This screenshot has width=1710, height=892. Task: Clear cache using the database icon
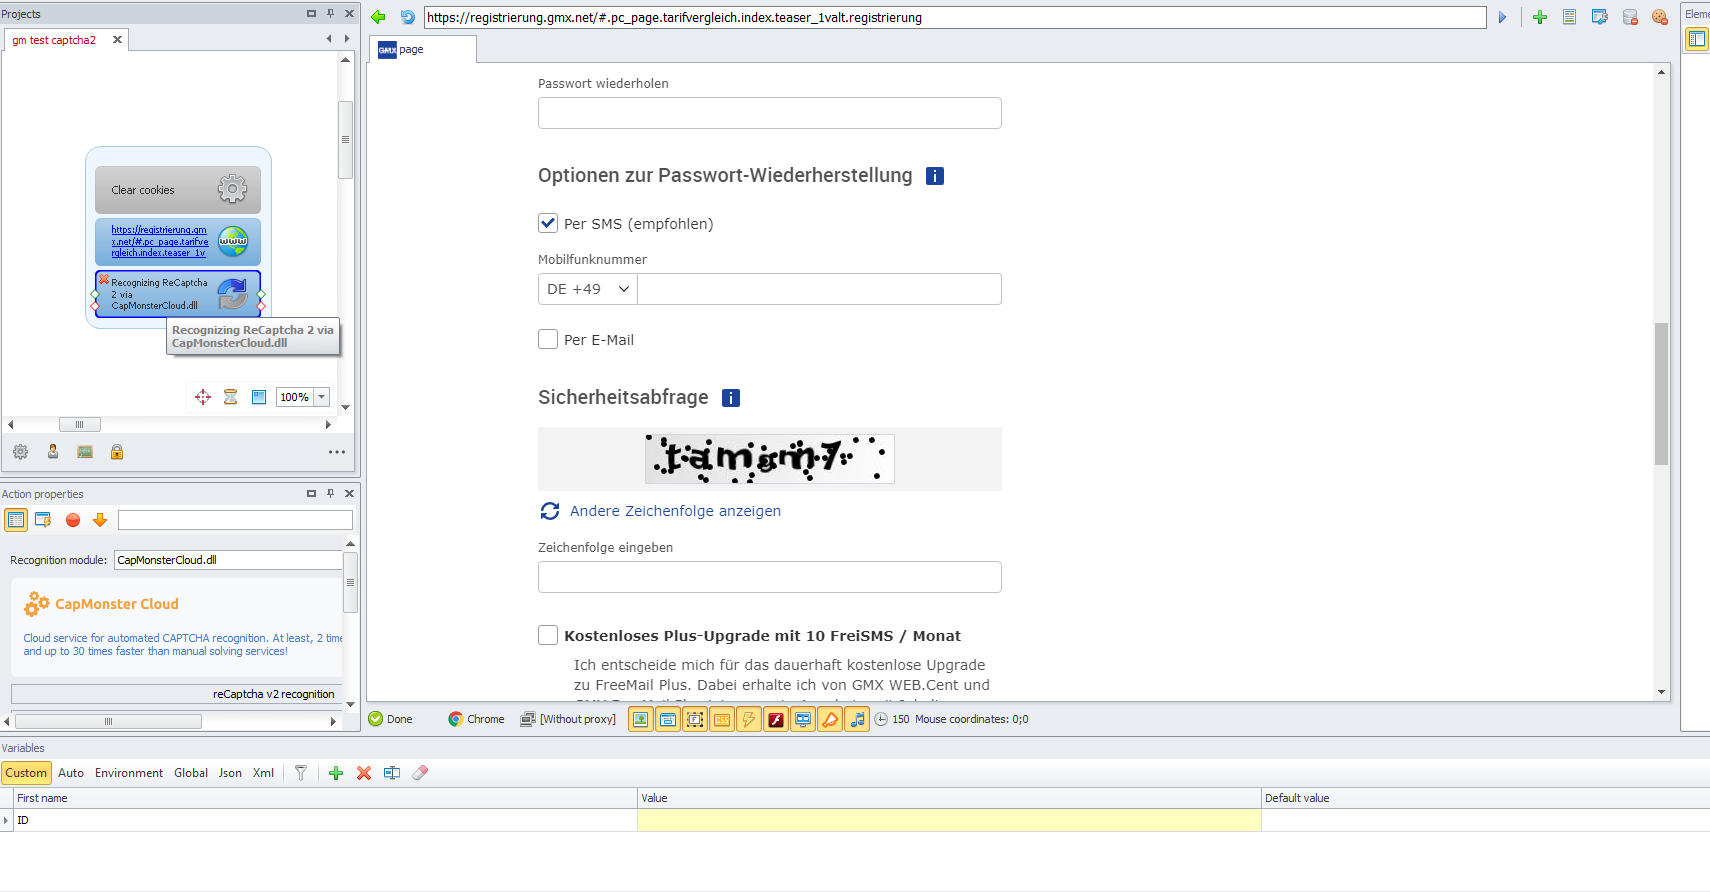tap(1630, 17)
